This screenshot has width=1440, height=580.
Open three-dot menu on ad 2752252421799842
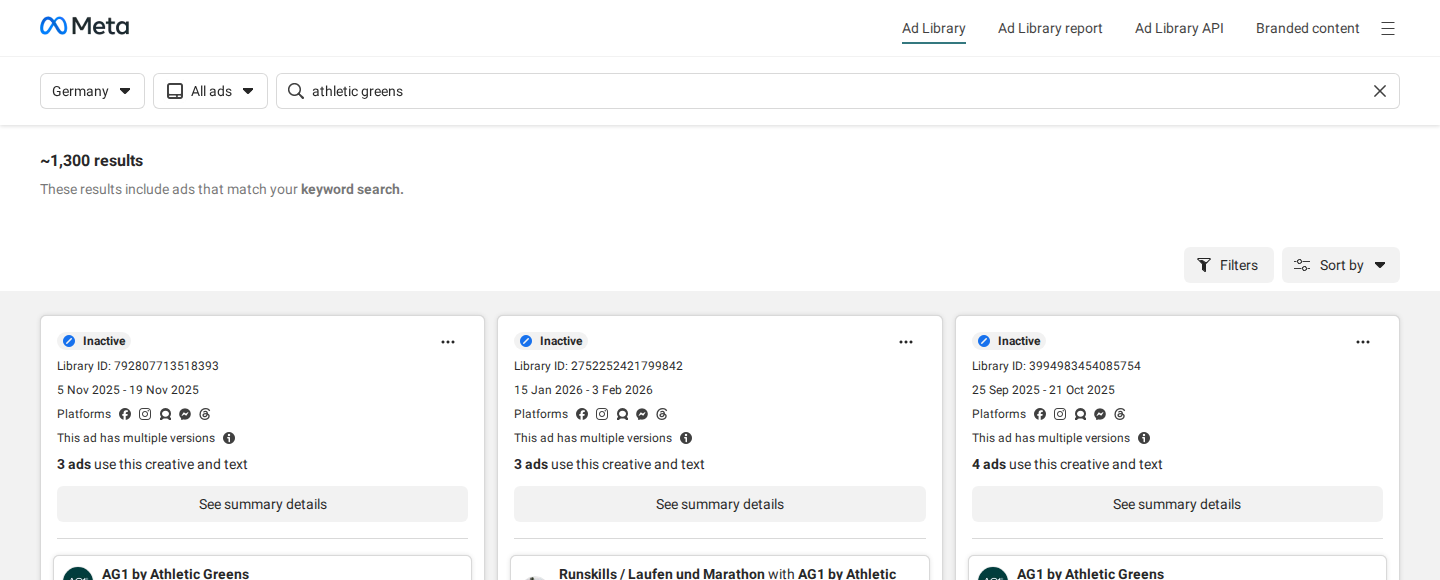(906, 342)
